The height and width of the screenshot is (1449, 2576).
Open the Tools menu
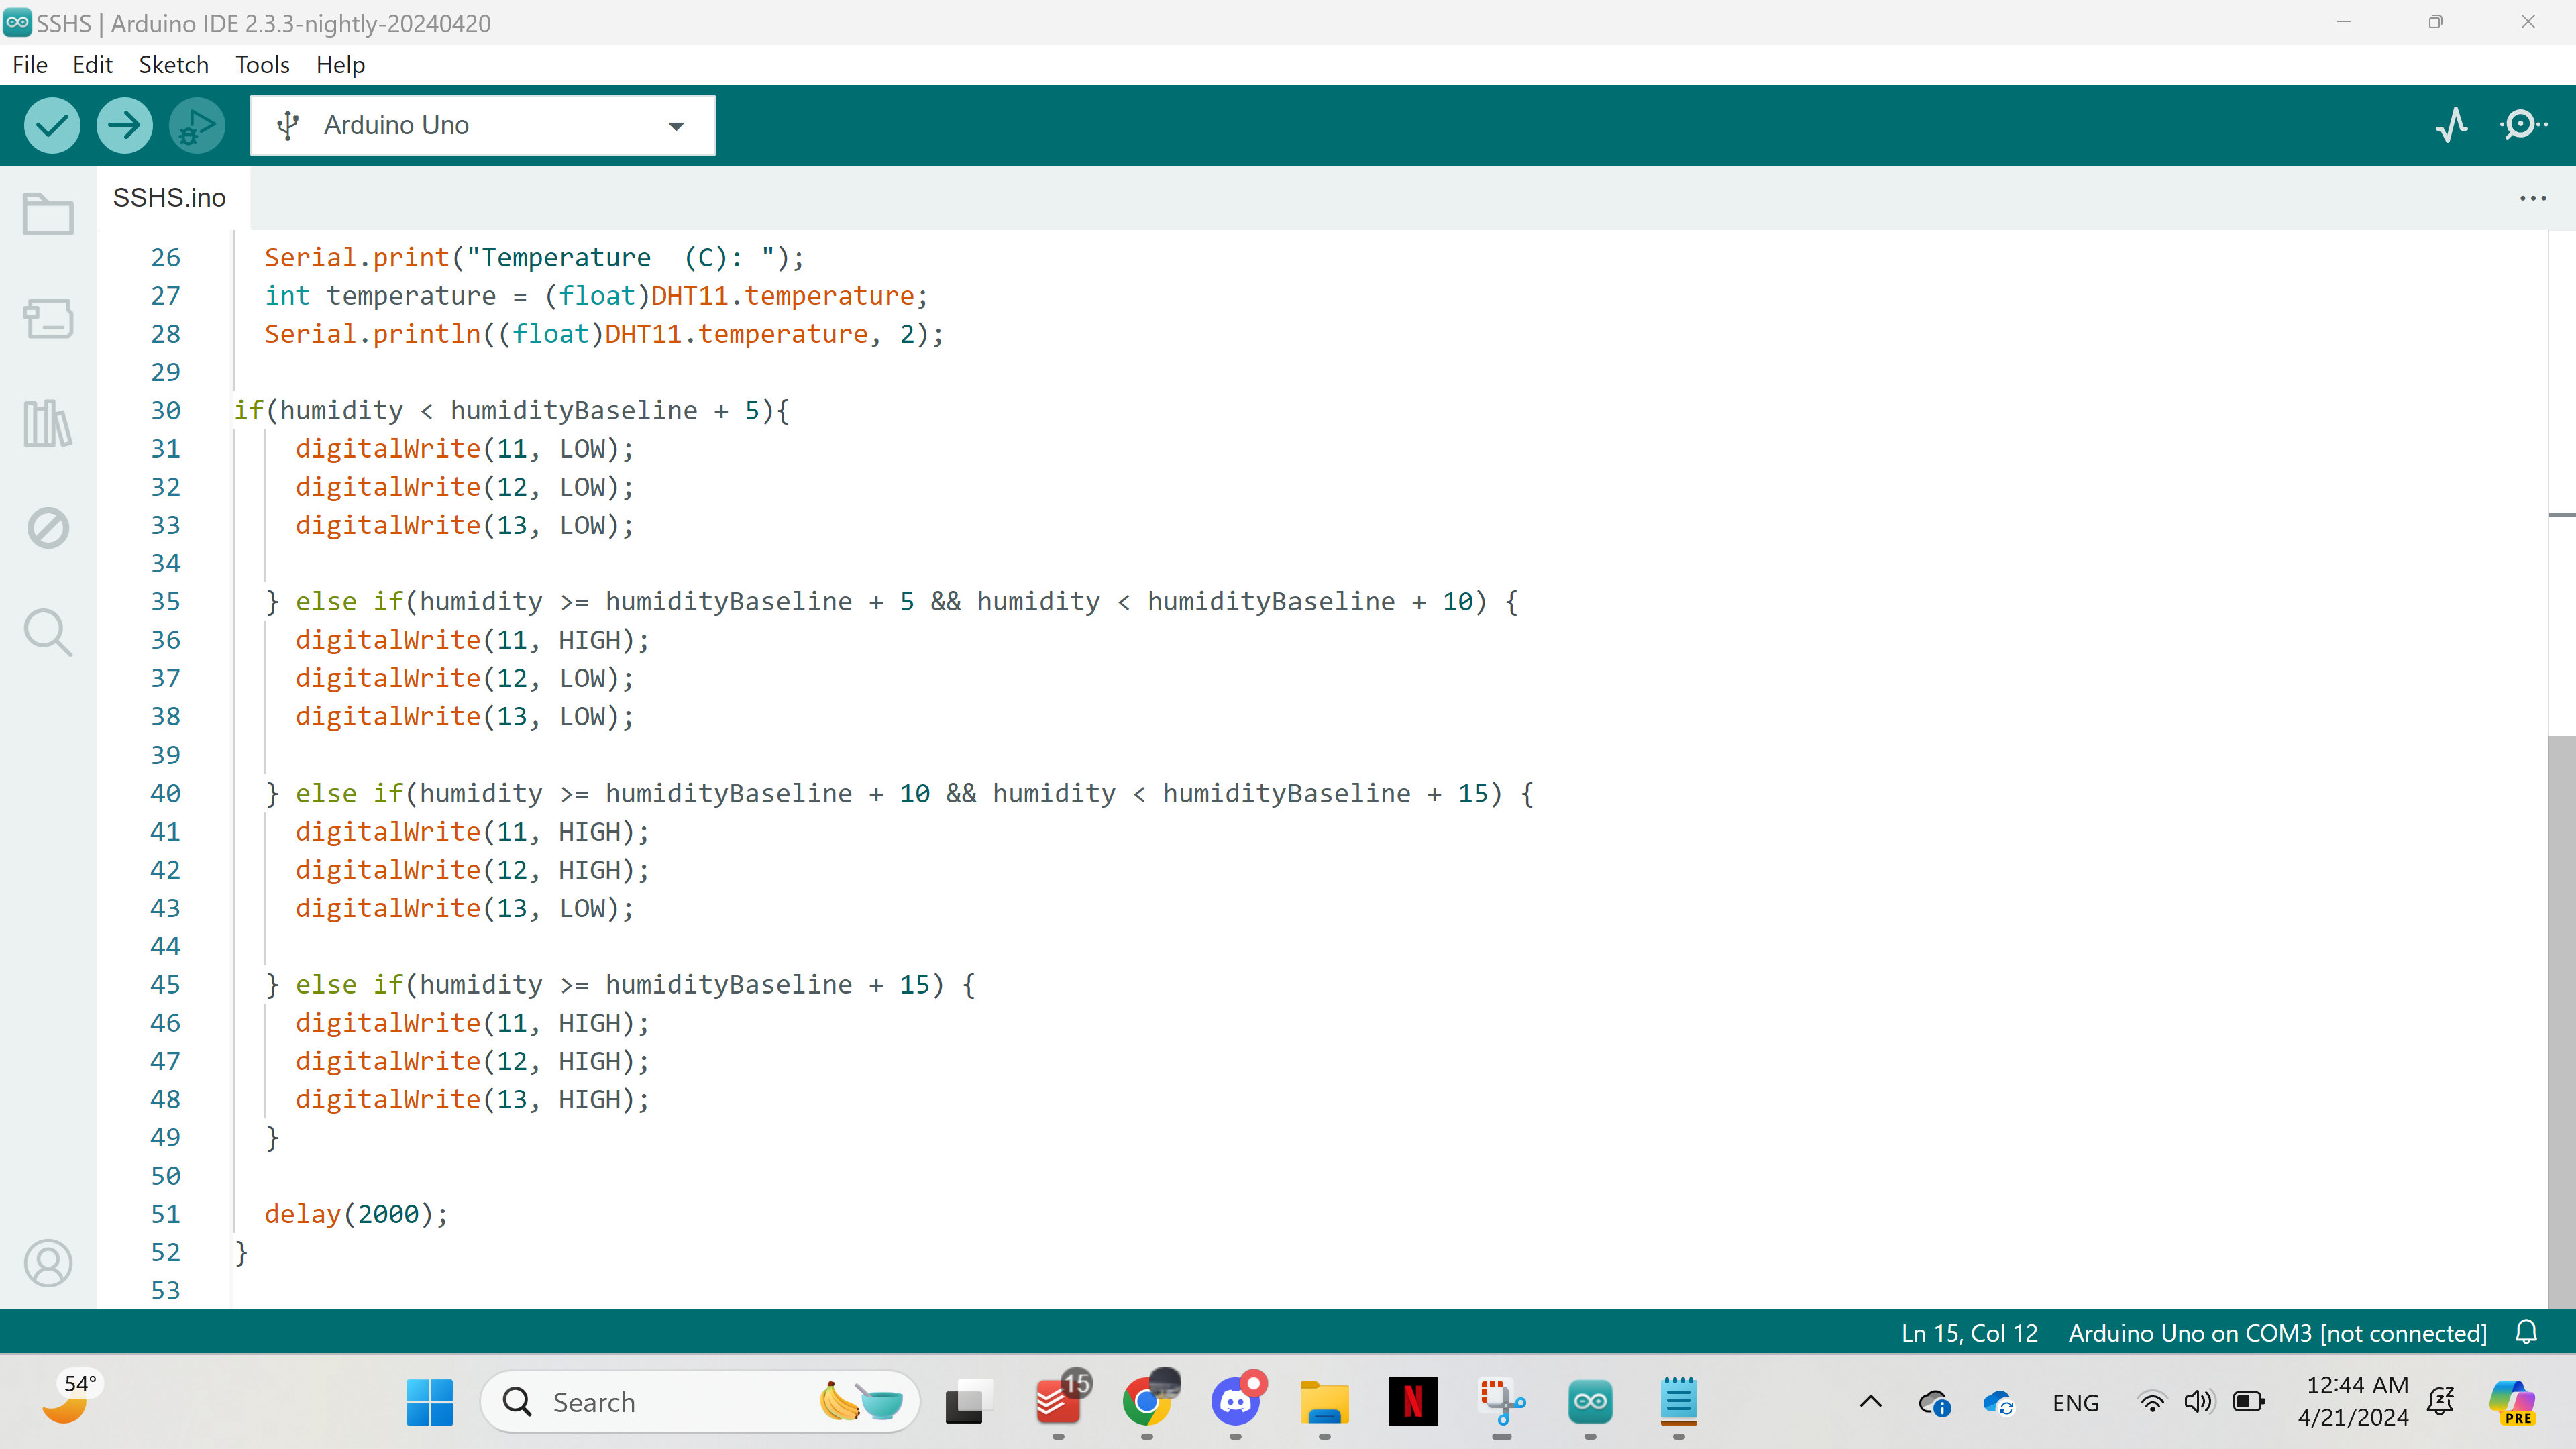pos(262,65)
